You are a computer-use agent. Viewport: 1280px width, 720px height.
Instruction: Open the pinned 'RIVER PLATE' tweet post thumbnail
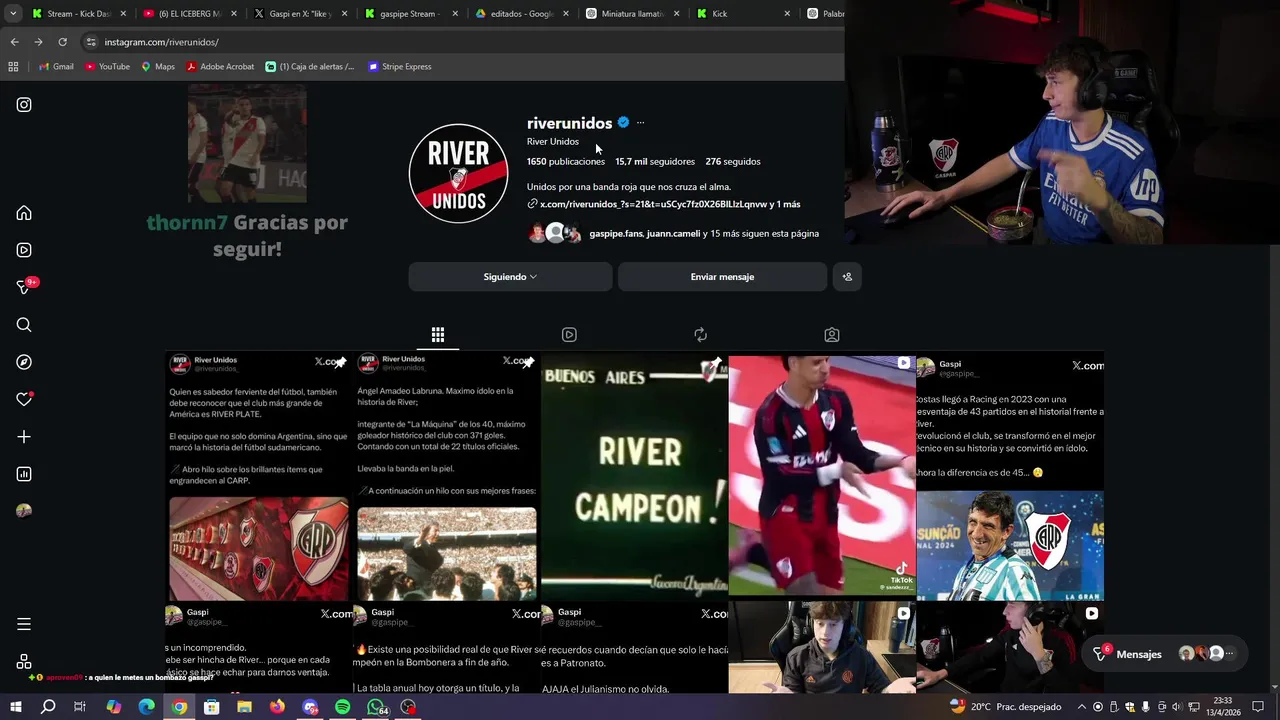click(x=258, y=476)
